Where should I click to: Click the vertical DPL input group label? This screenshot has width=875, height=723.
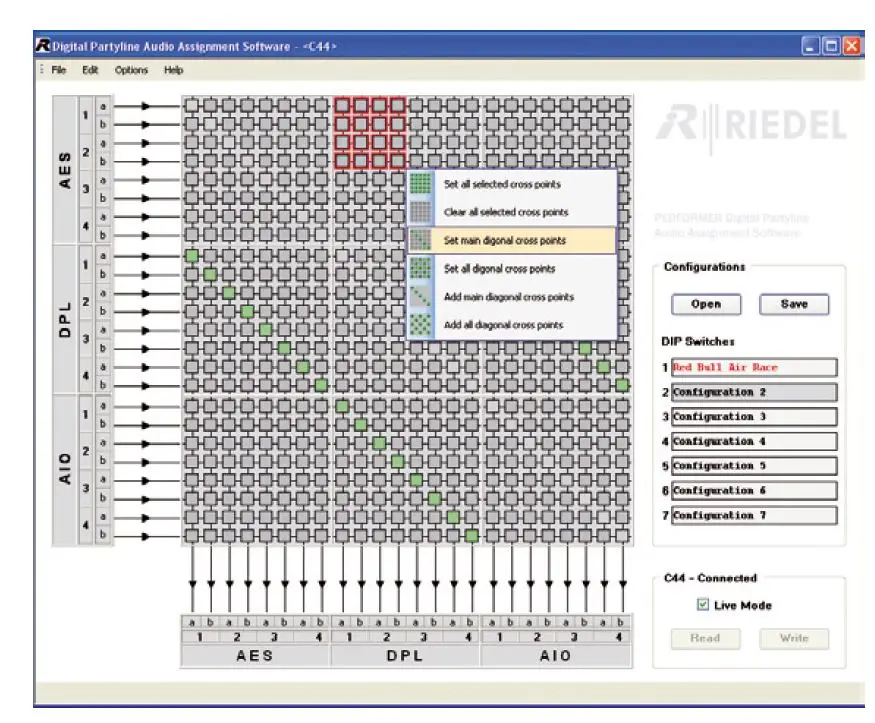click(x=65, y=320)
